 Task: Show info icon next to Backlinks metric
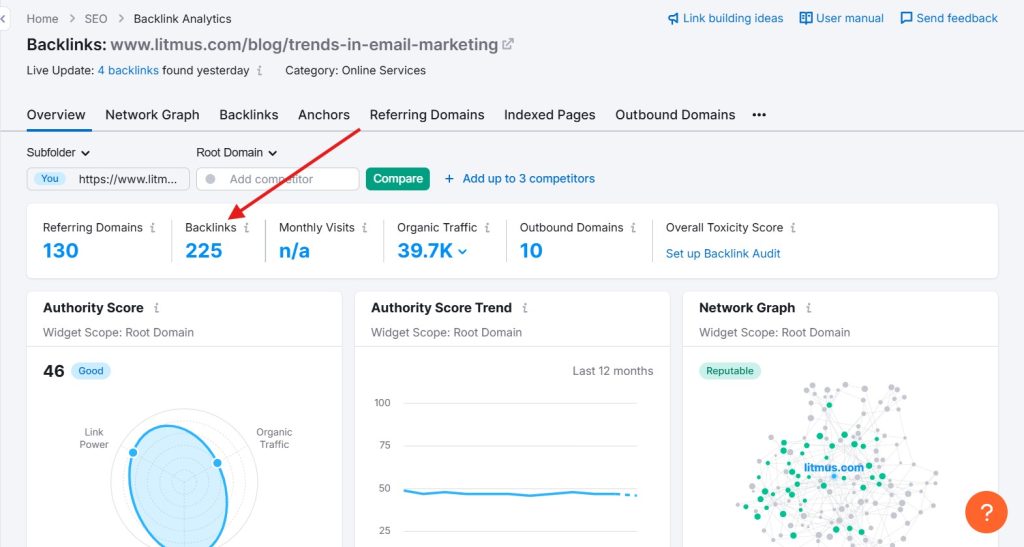pyautogui.click(x=246, y=228)
